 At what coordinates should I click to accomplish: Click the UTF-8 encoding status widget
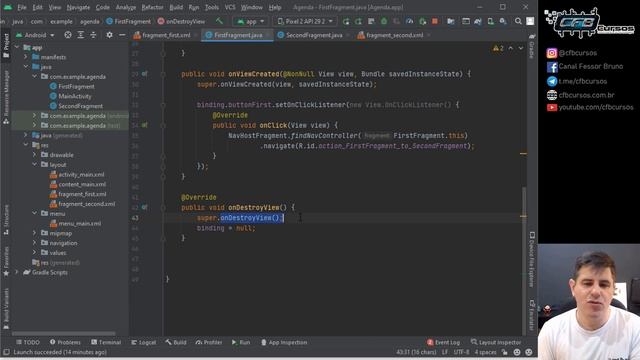[461, 352]
